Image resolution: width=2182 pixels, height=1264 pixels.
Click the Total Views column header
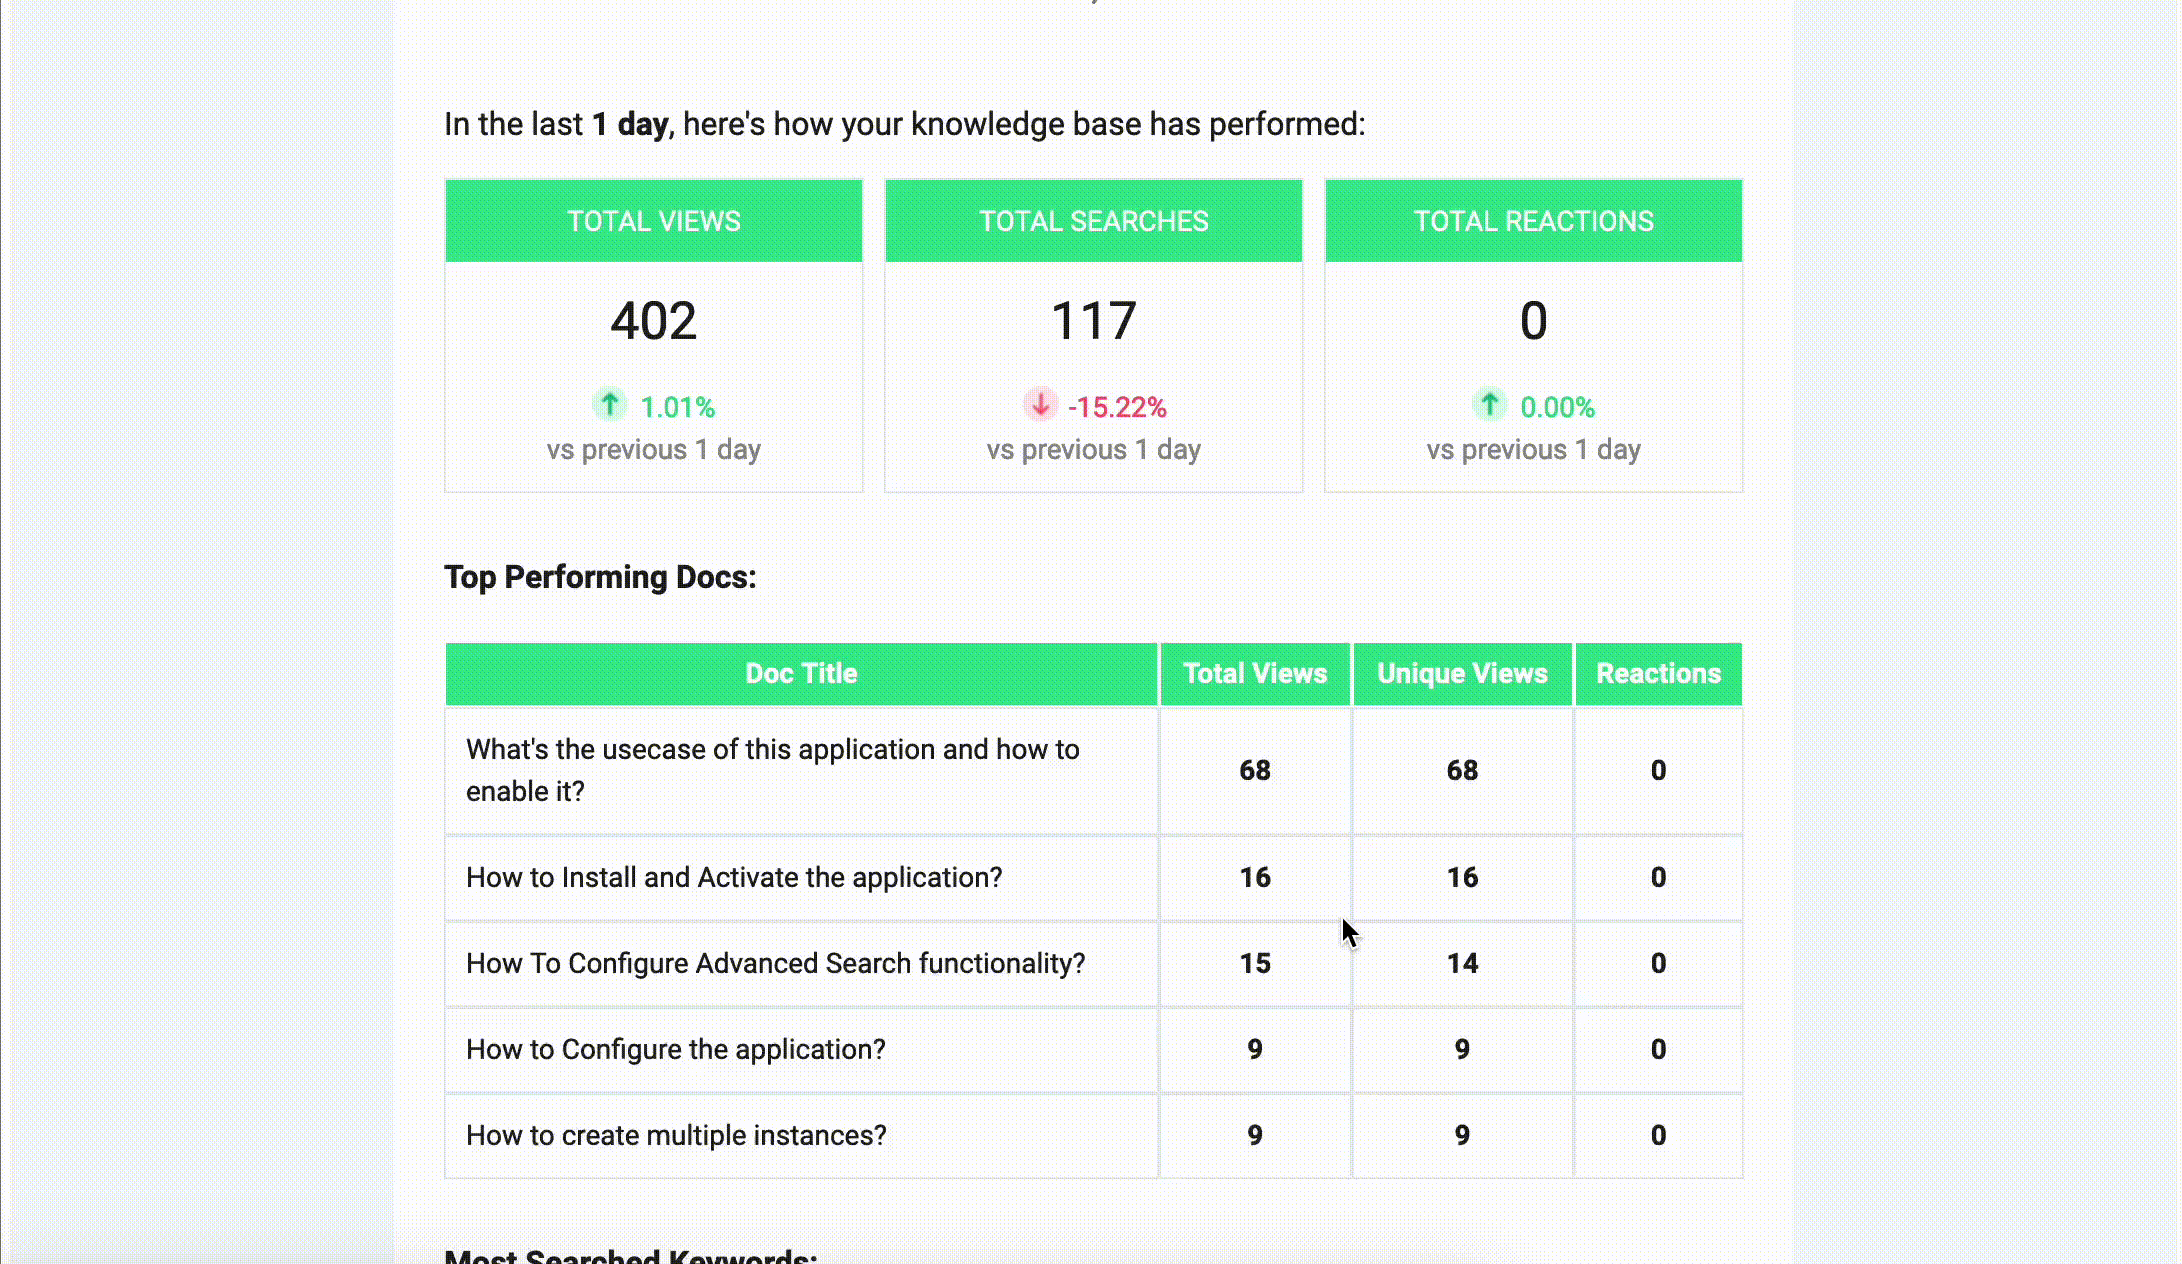(x=1255, y=674)
